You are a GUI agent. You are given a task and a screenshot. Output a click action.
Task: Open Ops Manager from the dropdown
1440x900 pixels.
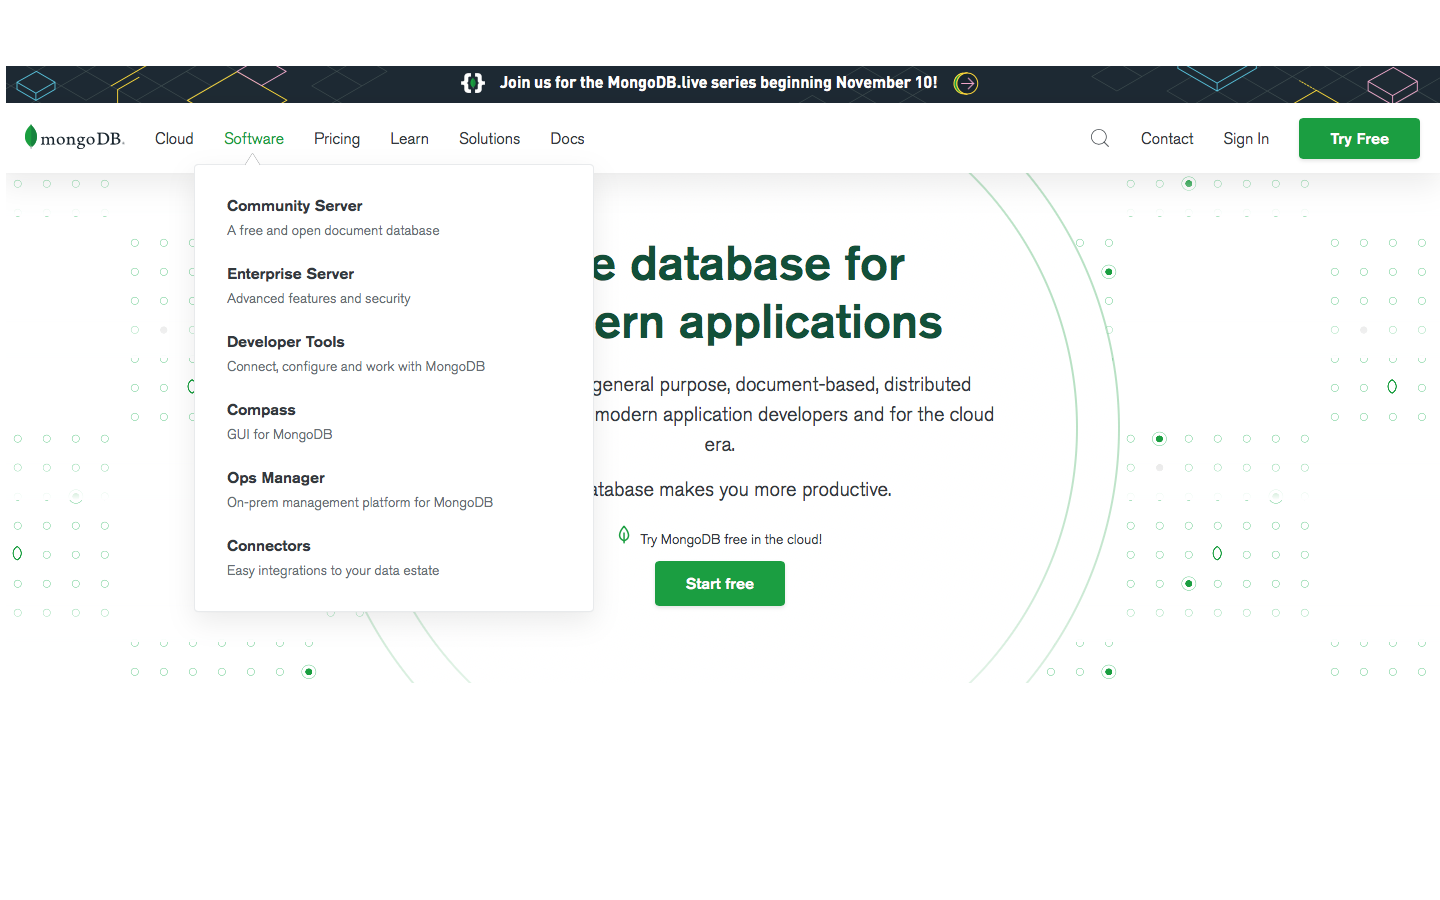(x=276, y=478)
